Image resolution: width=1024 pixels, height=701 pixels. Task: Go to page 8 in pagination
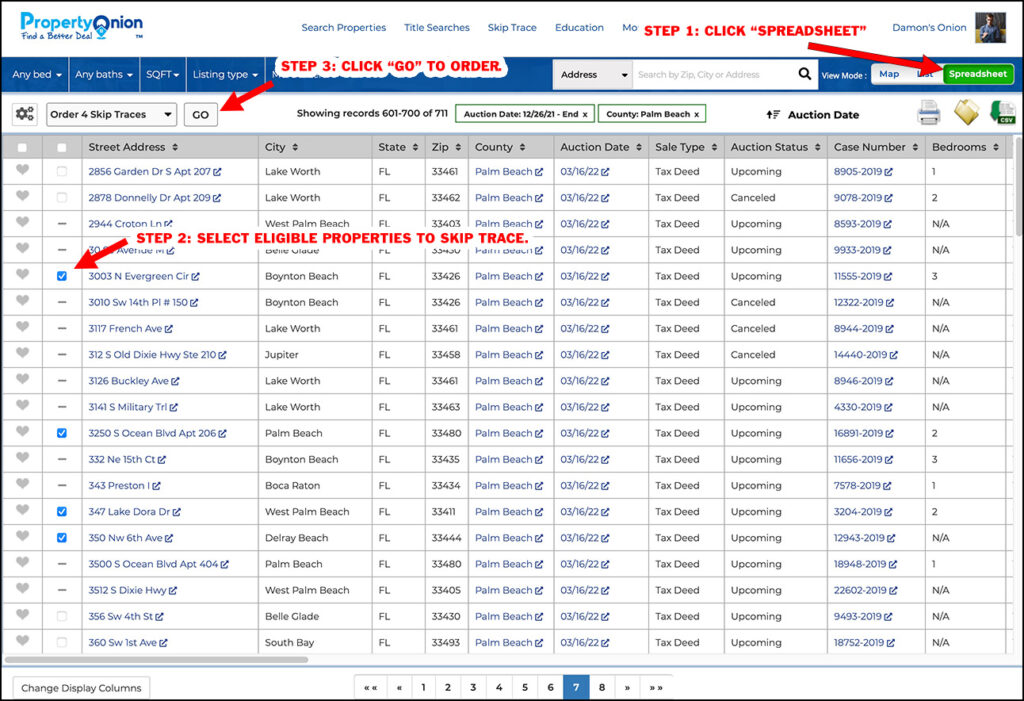pos(601,687)
